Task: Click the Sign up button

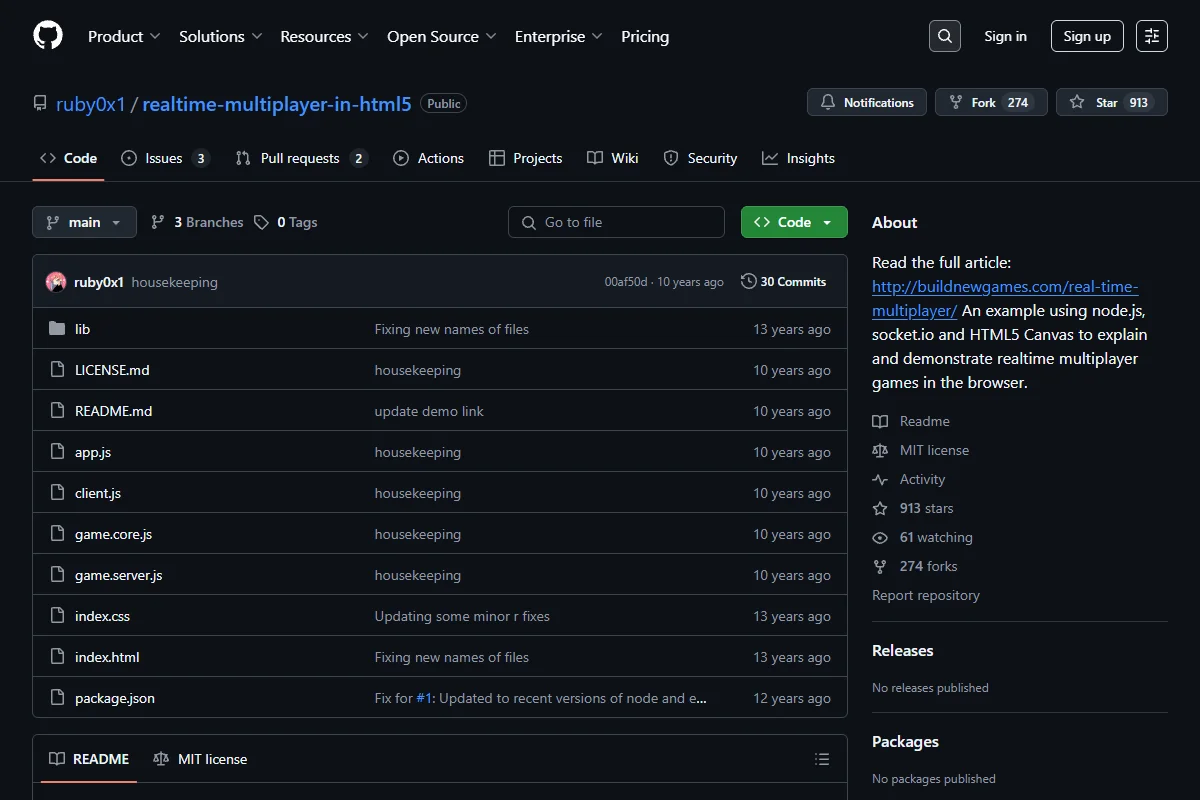Action: click(1087, 36)
